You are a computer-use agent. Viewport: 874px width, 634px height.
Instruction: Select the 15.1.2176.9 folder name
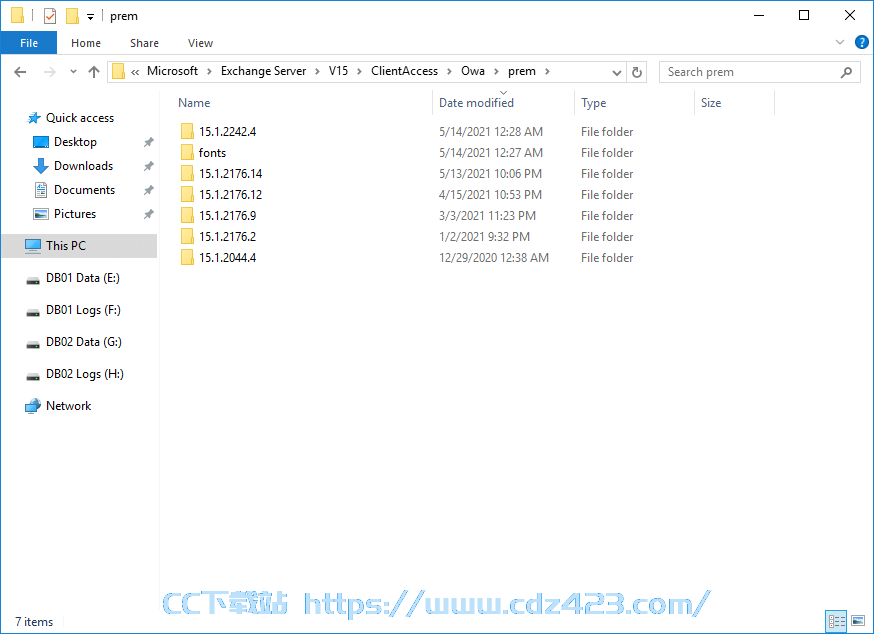click(x=227, y=216)
